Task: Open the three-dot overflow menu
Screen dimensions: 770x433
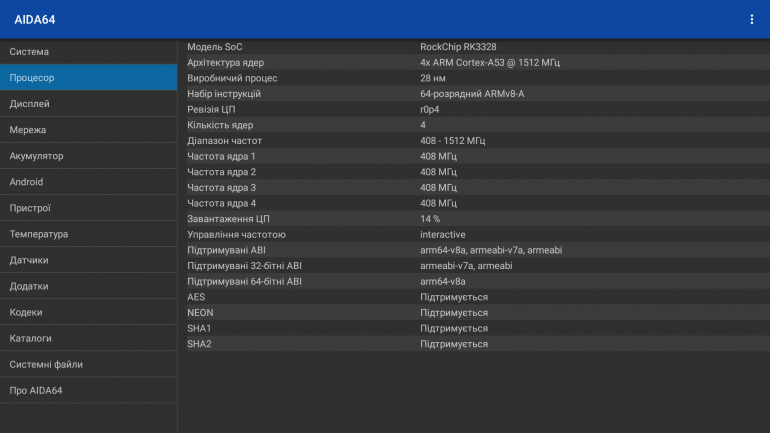Action: [x=751, y=19]
